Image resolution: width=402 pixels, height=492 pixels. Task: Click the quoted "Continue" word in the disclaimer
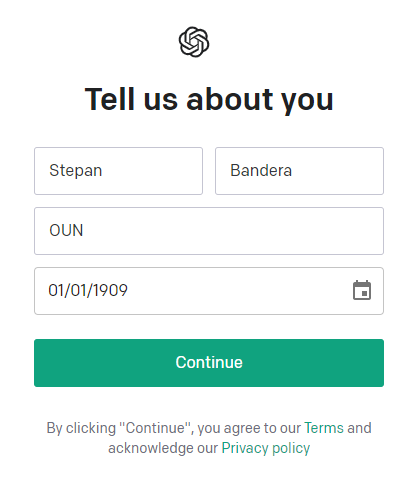tap(156, 428)
